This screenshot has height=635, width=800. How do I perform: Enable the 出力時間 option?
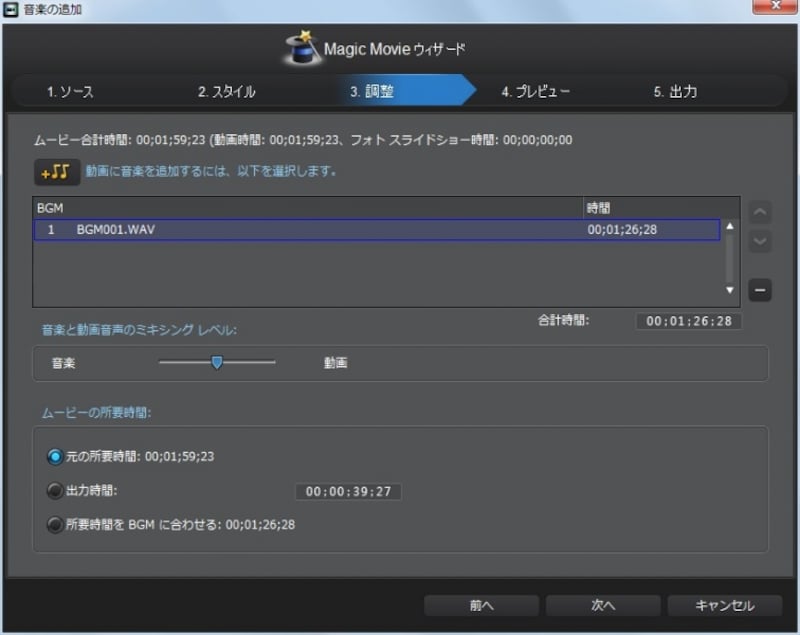click(54, 491)
